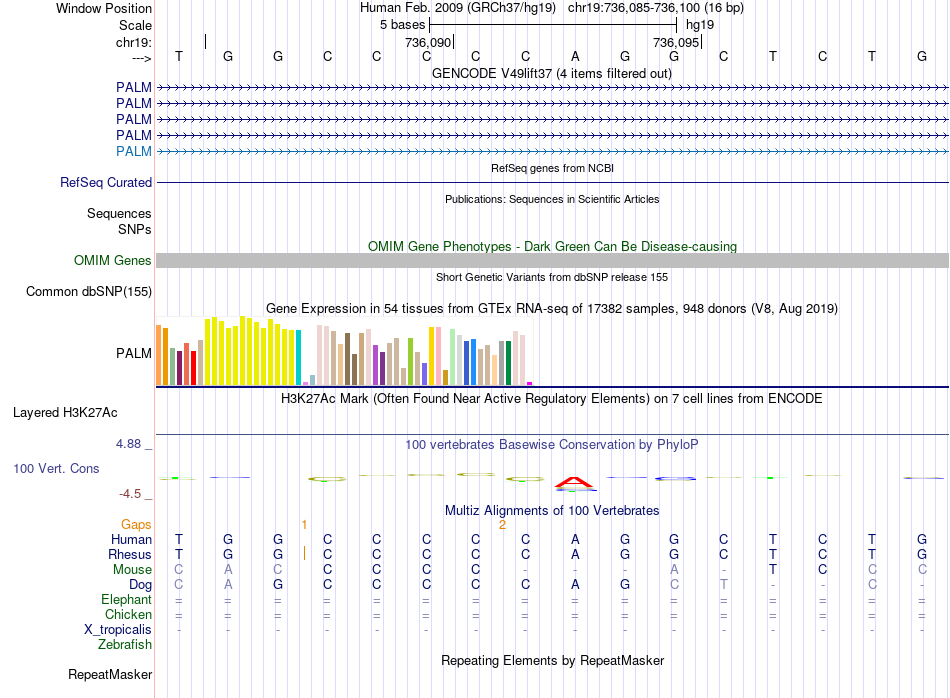Click the dark green bar in GTEx chart
Screen dimensions: 950x698
pos(508,363)
